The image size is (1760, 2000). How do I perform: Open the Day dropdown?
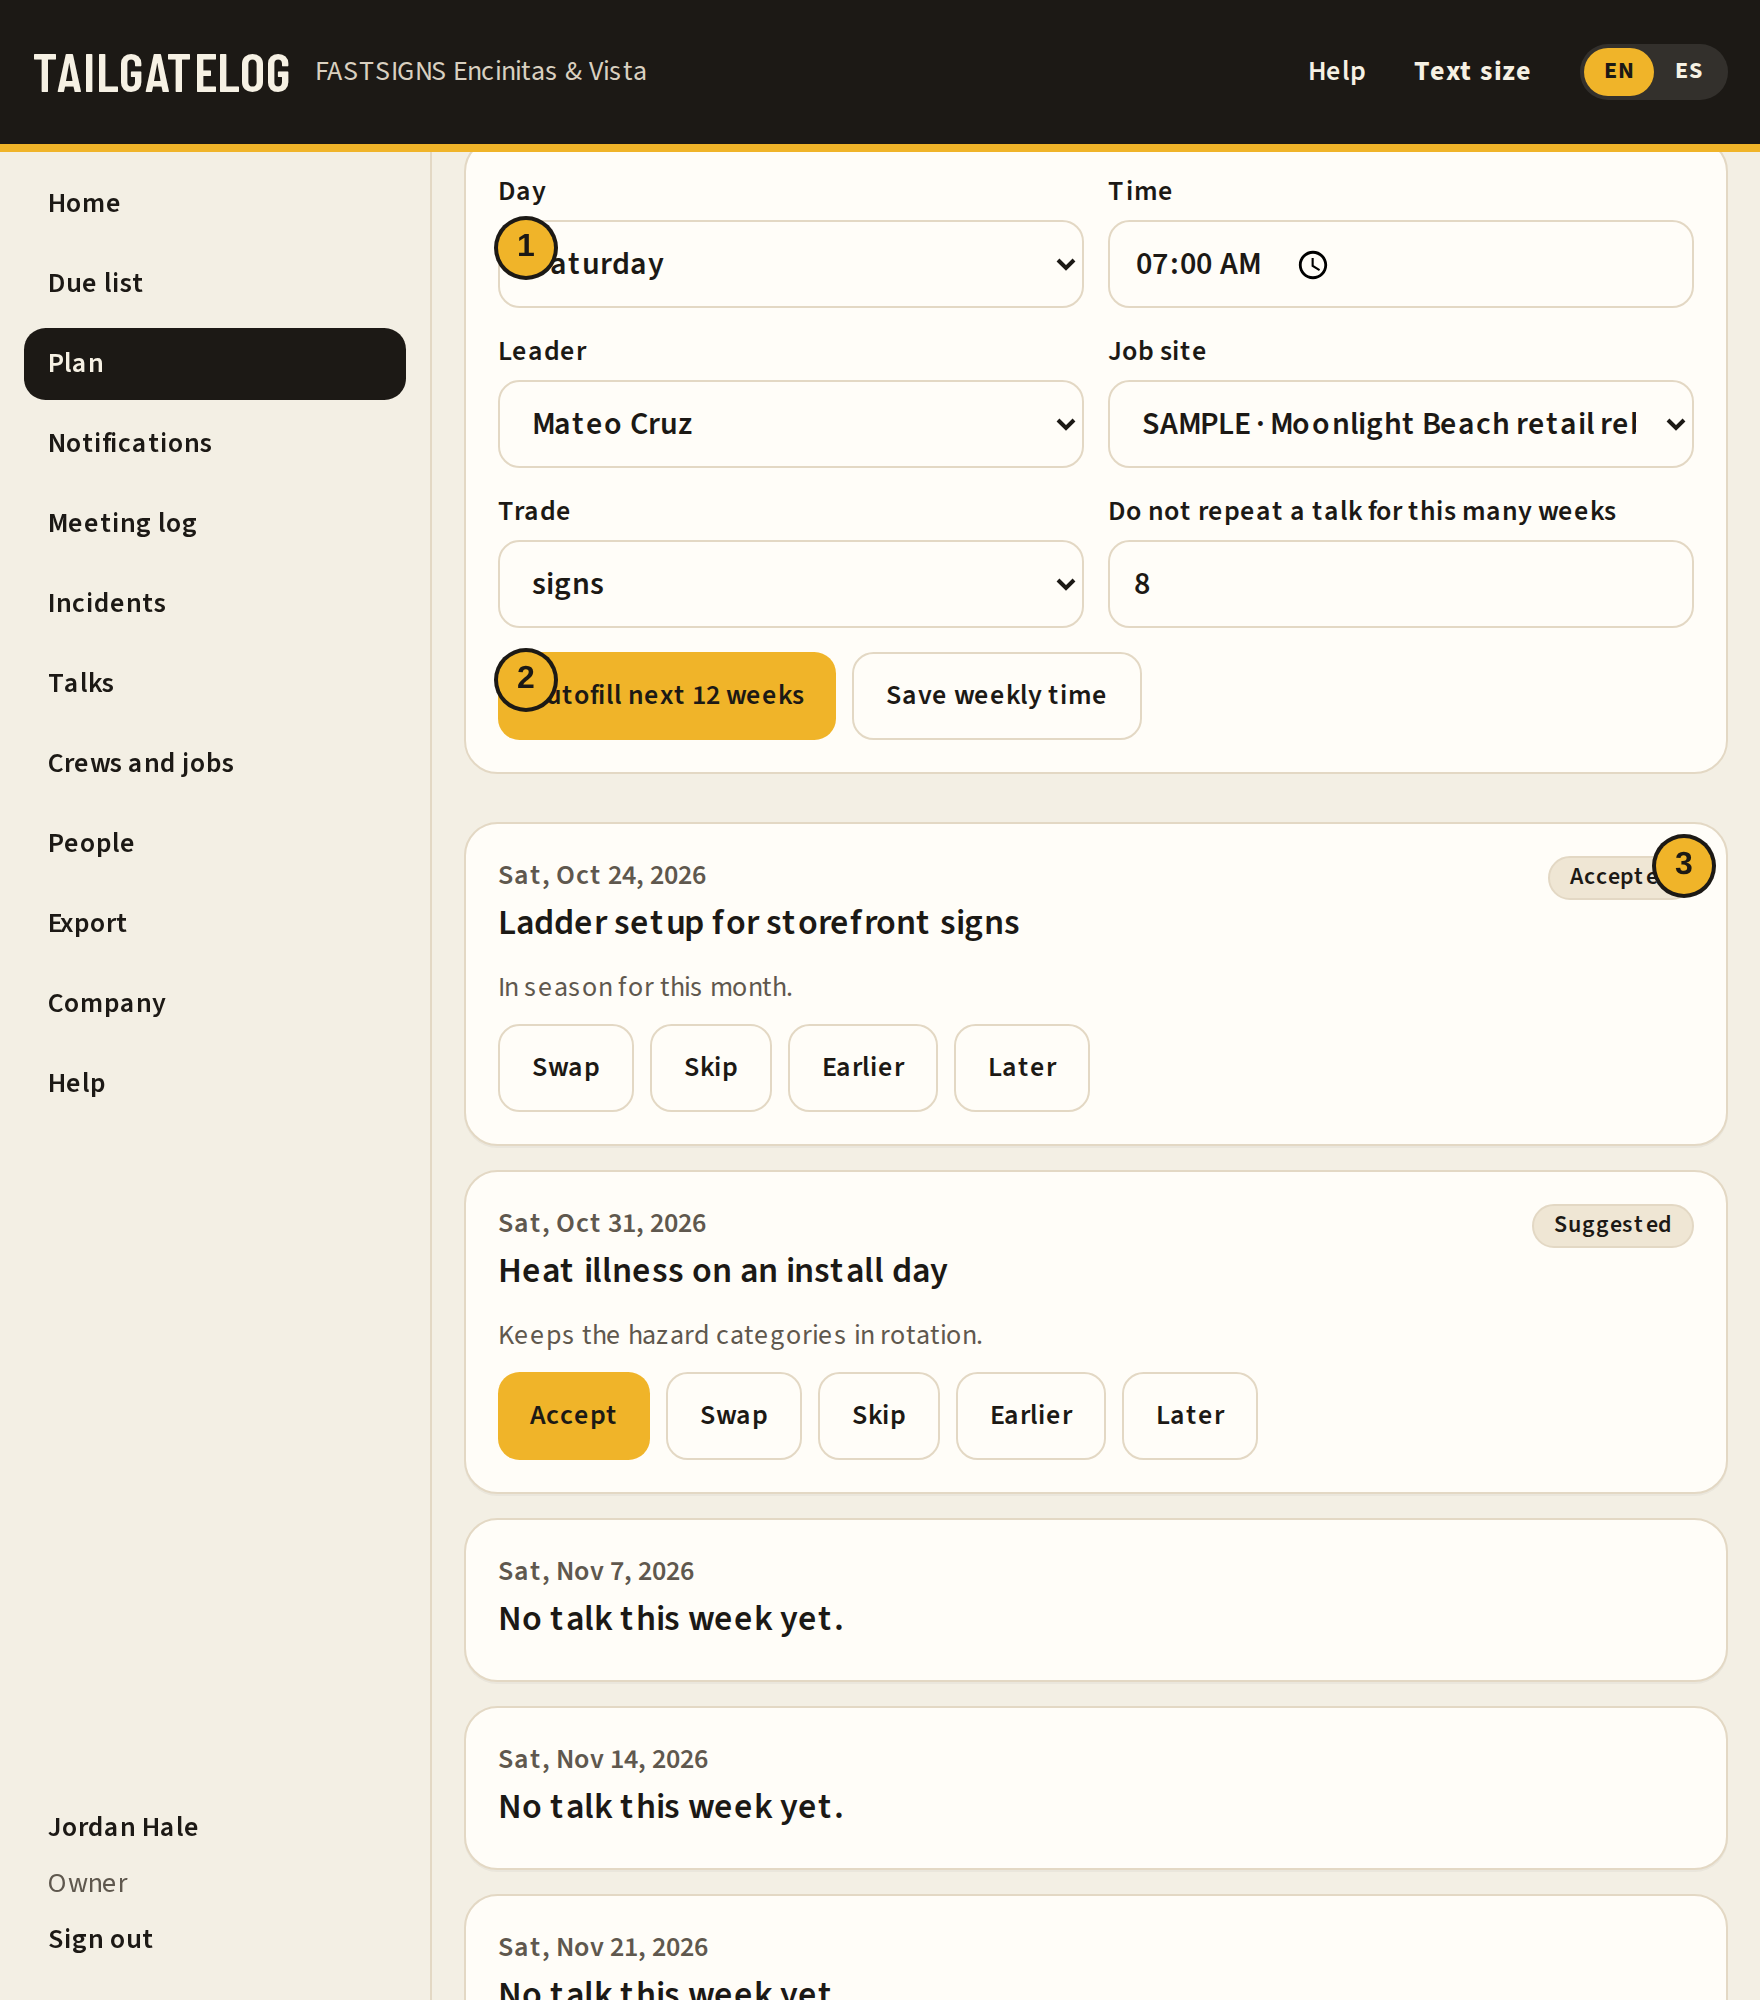[x=790, y=264]
